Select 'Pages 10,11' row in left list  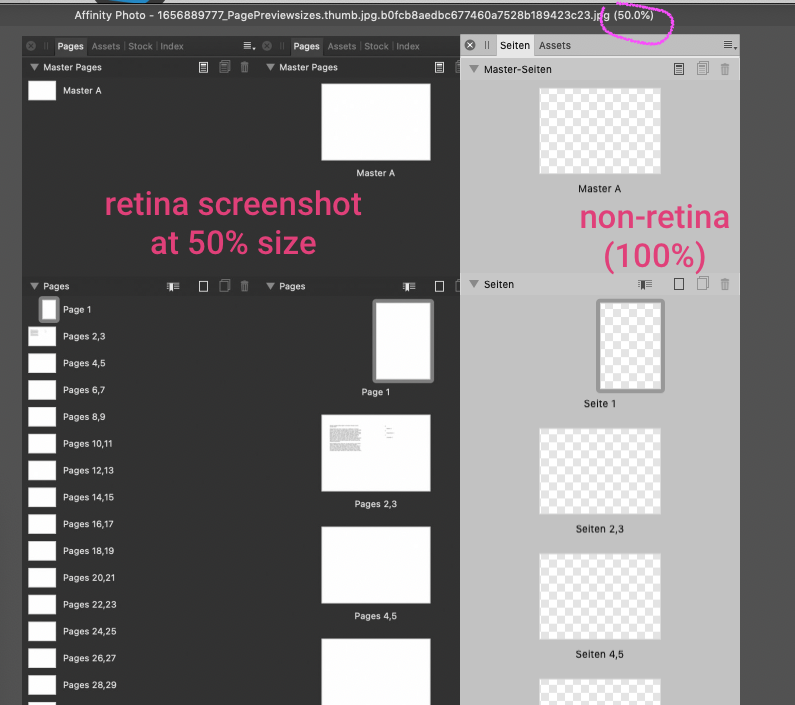(x=142, y=444)
